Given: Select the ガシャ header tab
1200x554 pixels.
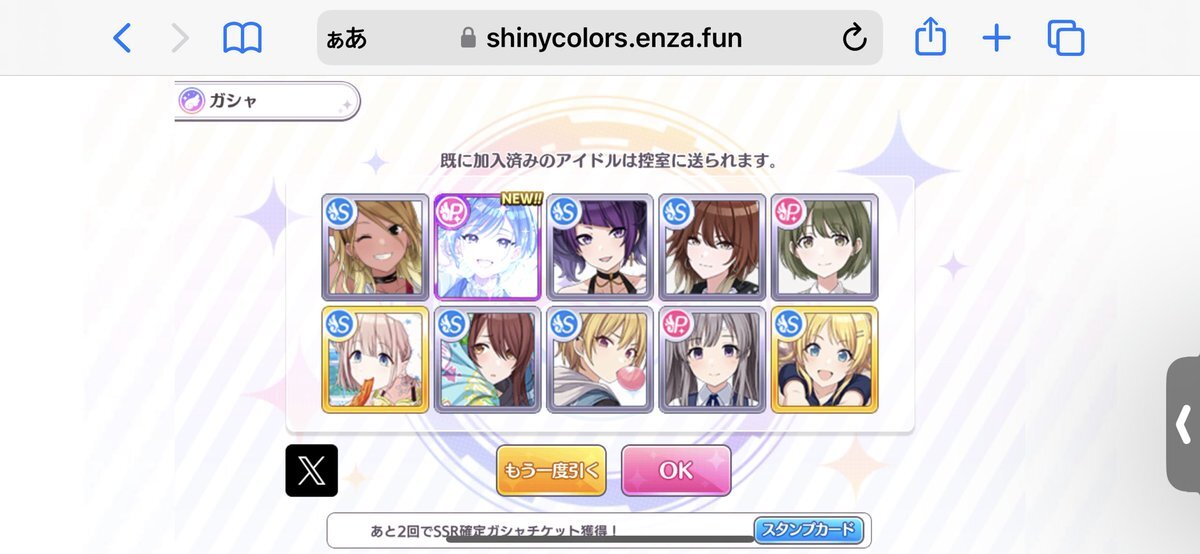Looking at the screenshot, I should 267,101.
